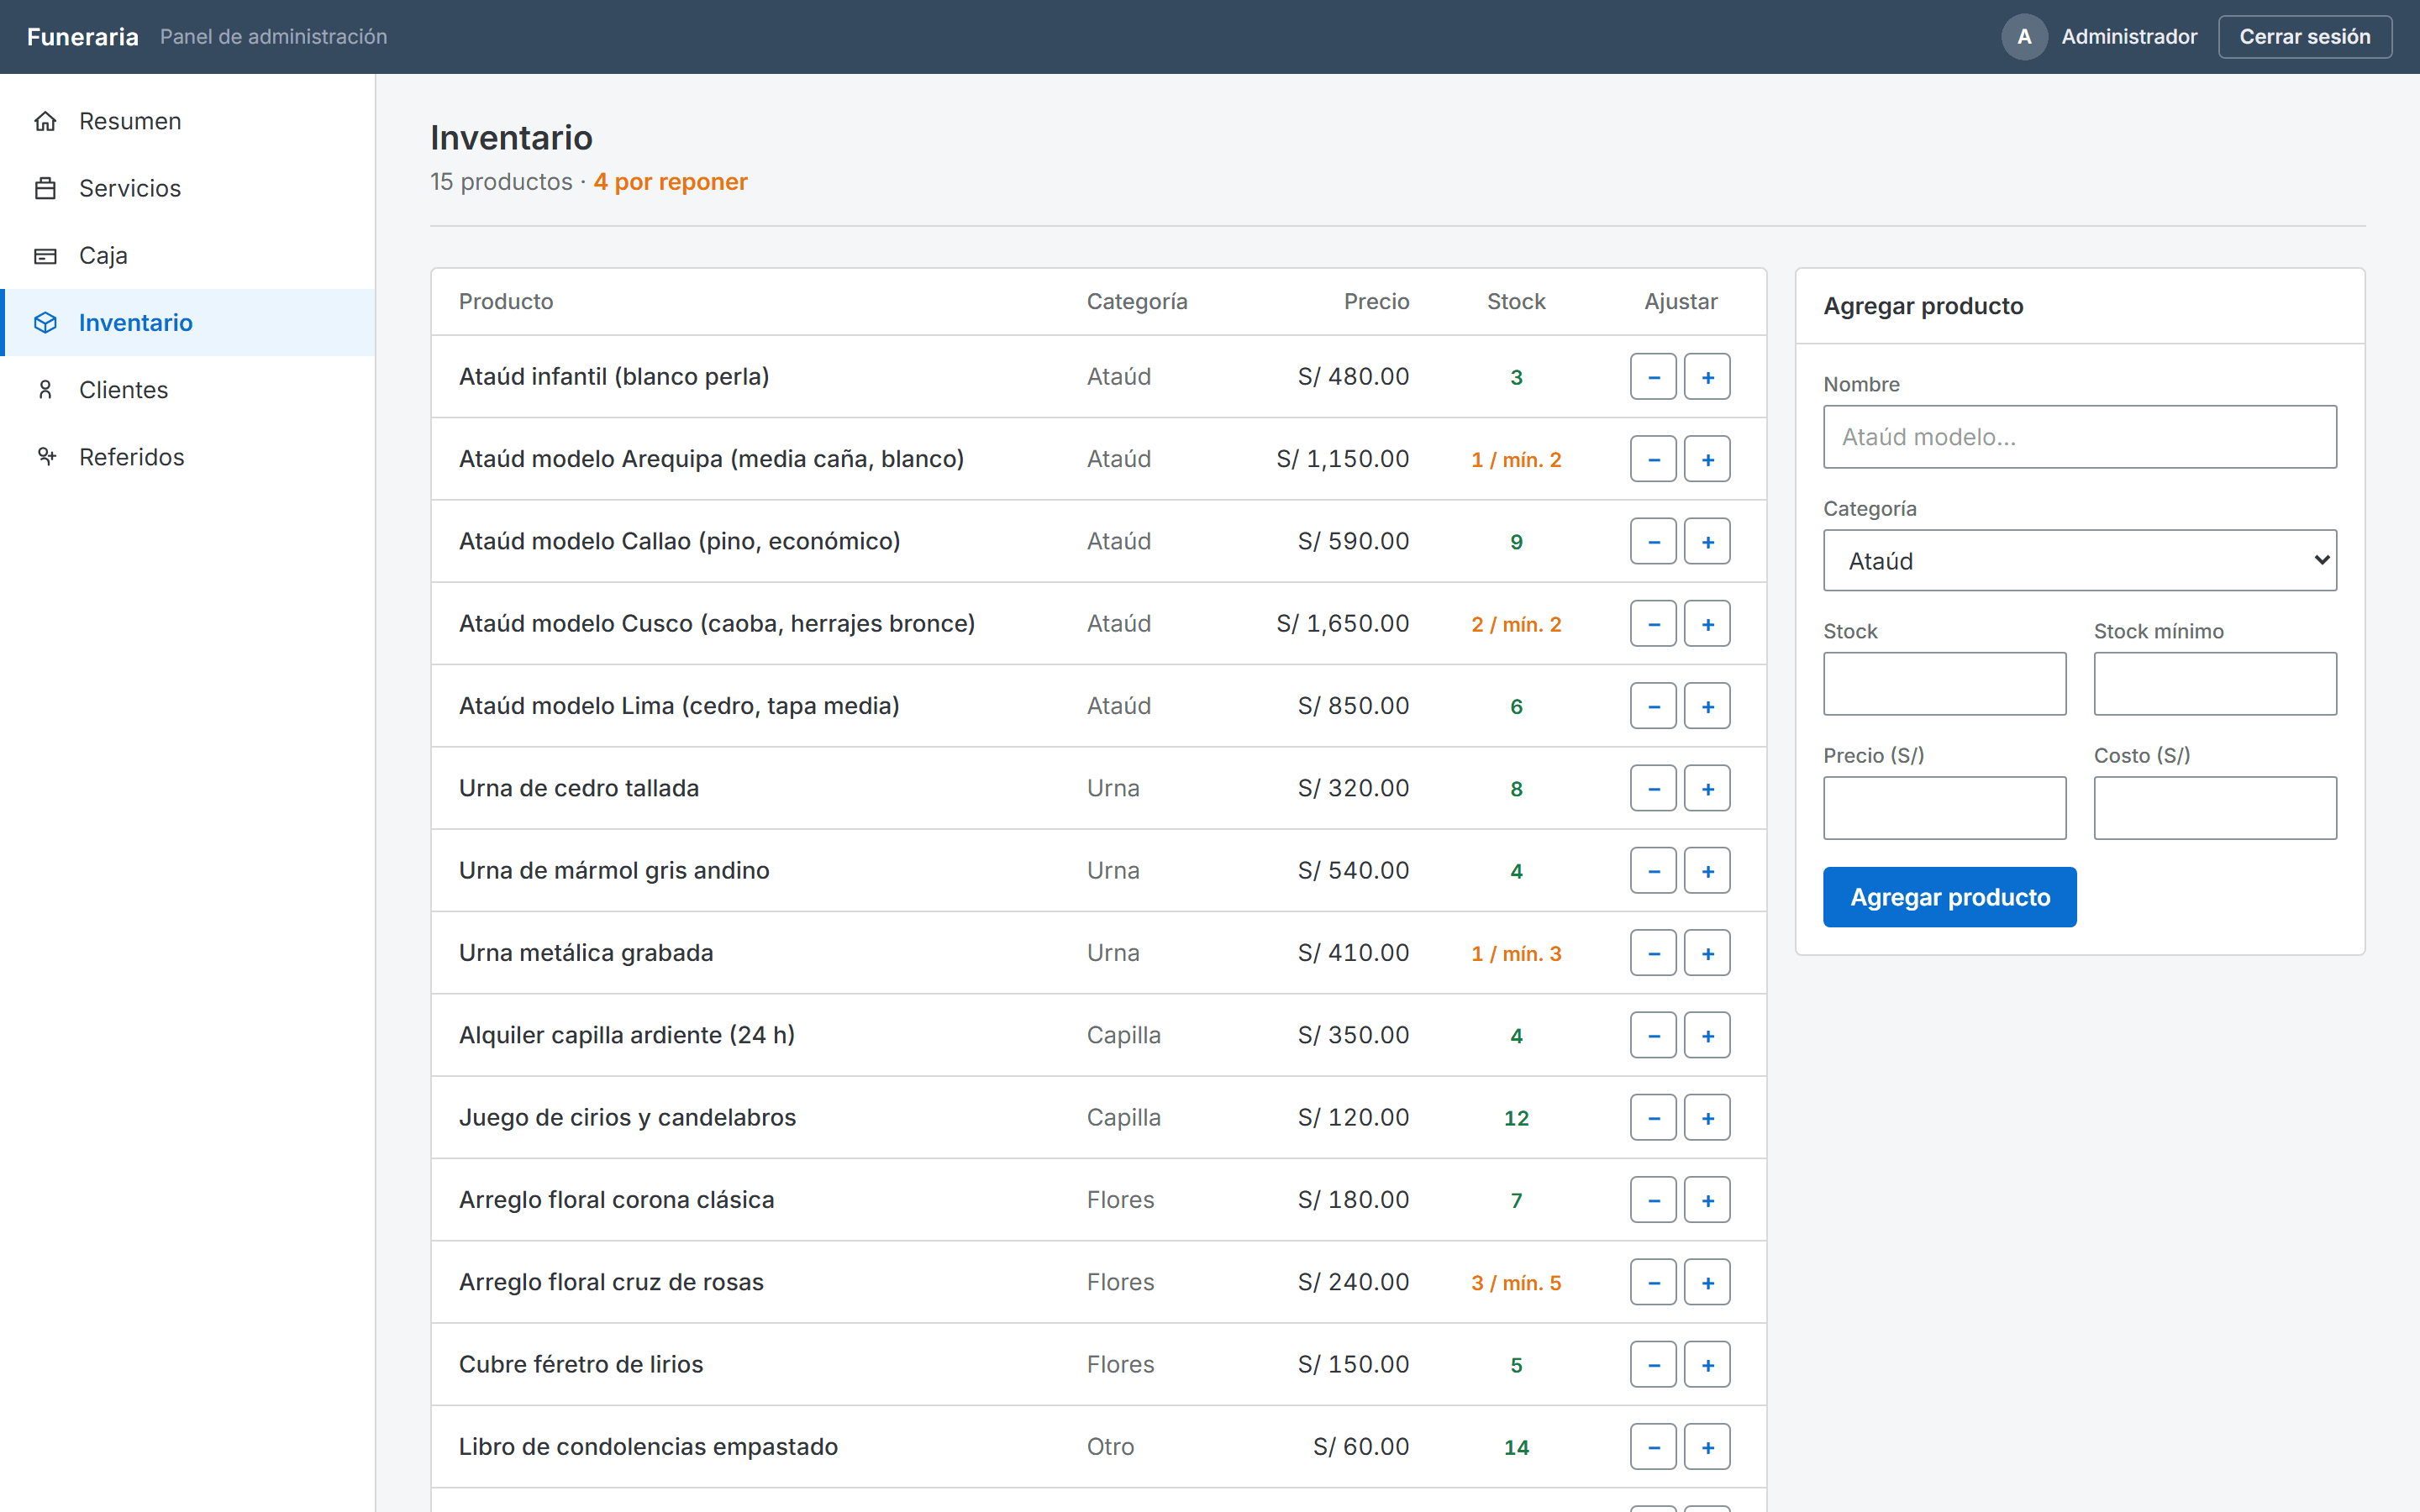Image resolution: width=2420 pixels, height=1512 pixels.
Task: Open the Resumen section
Action: 188,121
